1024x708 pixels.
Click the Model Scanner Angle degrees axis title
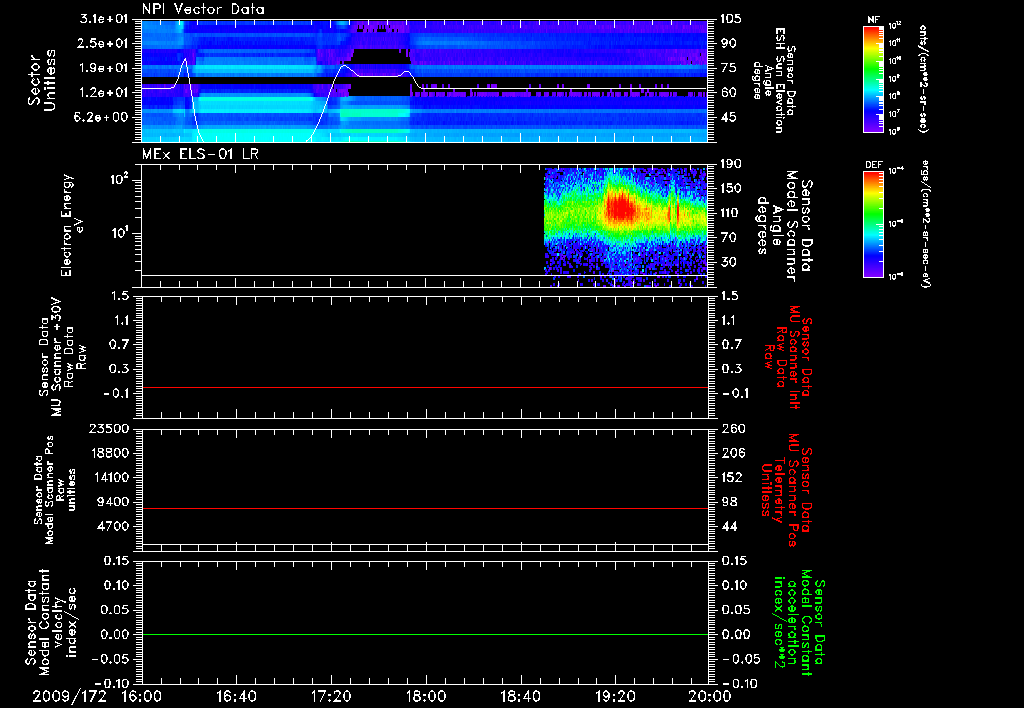(784, 226)
